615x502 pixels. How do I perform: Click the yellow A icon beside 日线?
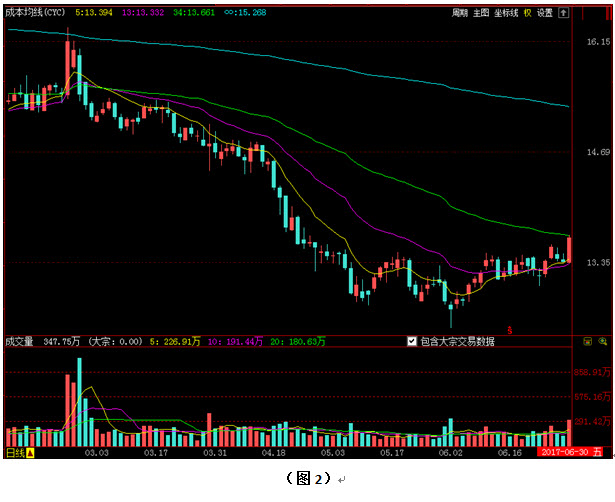point(30,453)
